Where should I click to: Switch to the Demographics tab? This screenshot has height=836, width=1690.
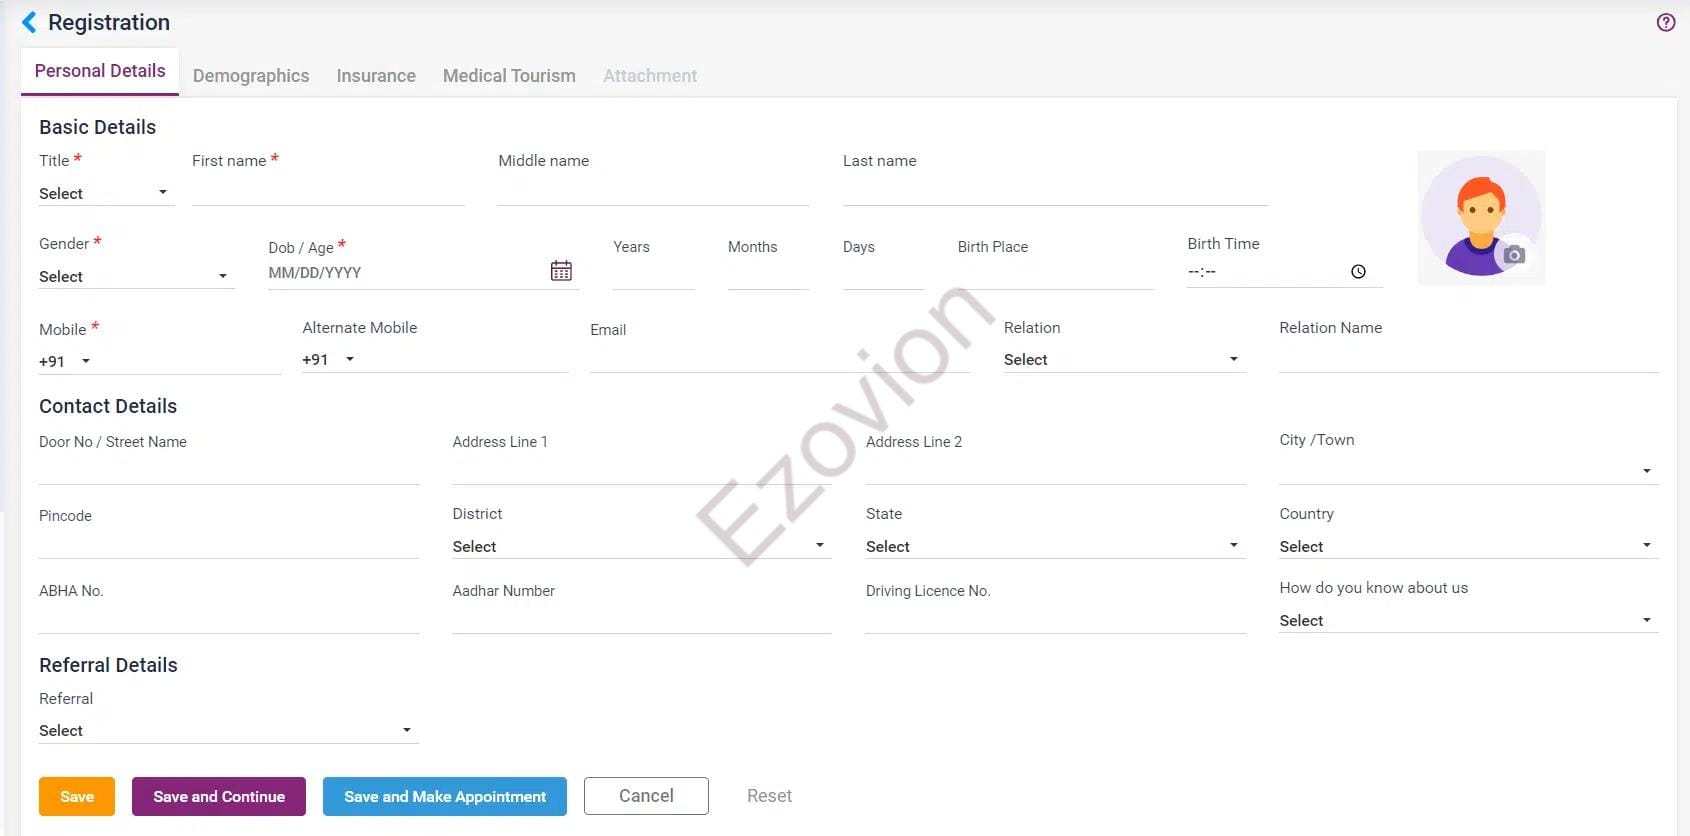[251, 76]
